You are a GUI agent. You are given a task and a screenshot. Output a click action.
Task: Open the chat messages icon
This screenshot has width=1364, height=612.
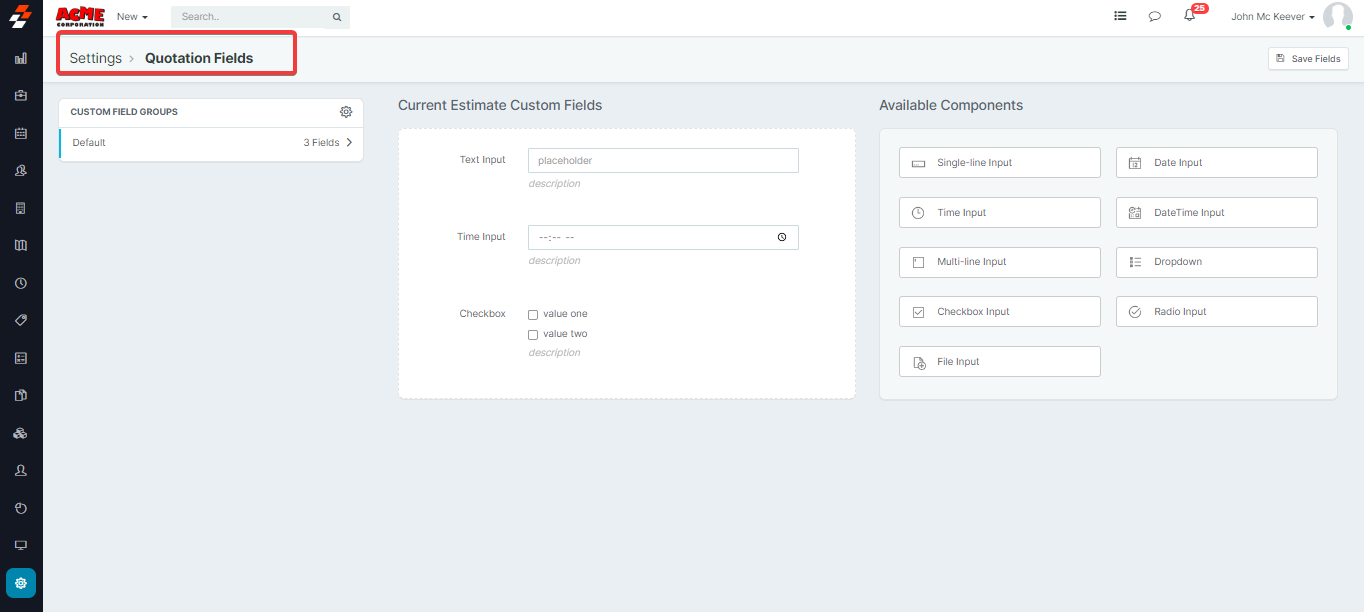tap(1154, 16)
